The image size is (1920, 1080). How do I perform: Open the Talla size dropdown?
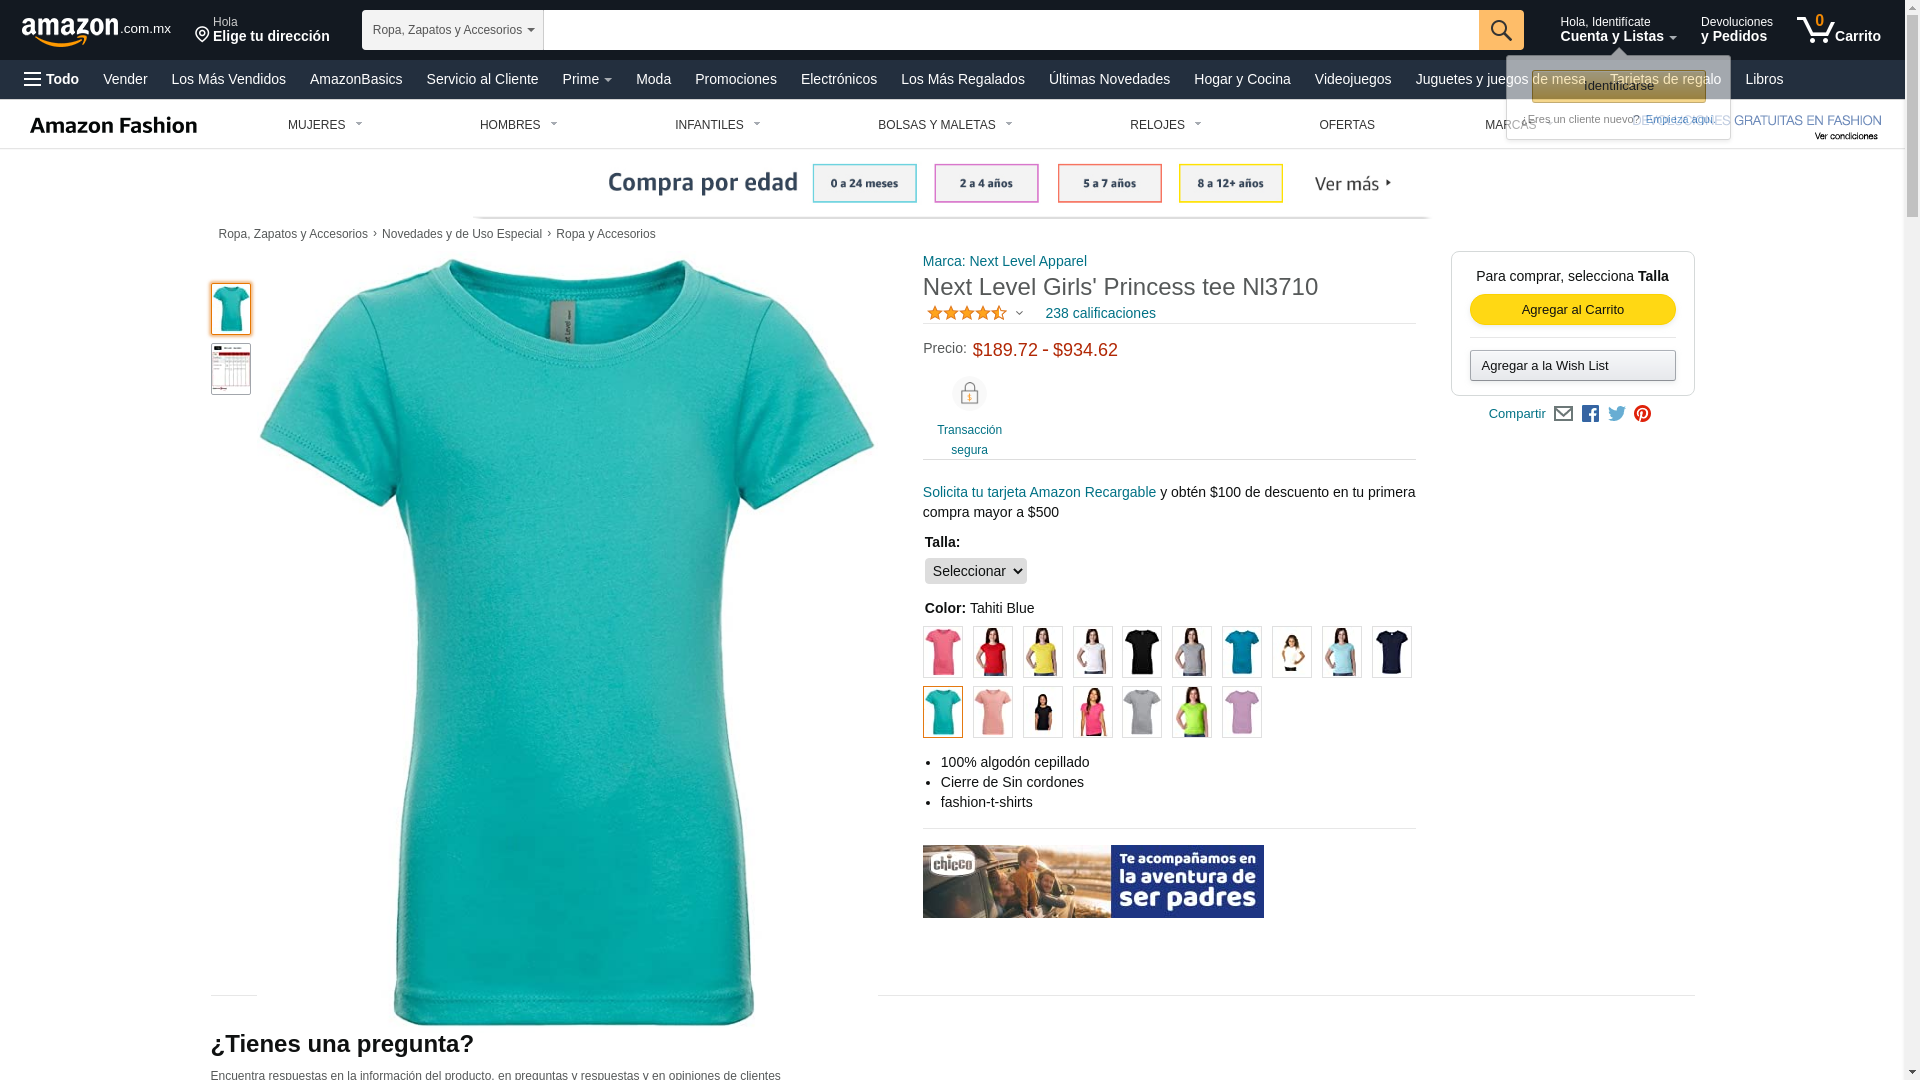[975, 571]
